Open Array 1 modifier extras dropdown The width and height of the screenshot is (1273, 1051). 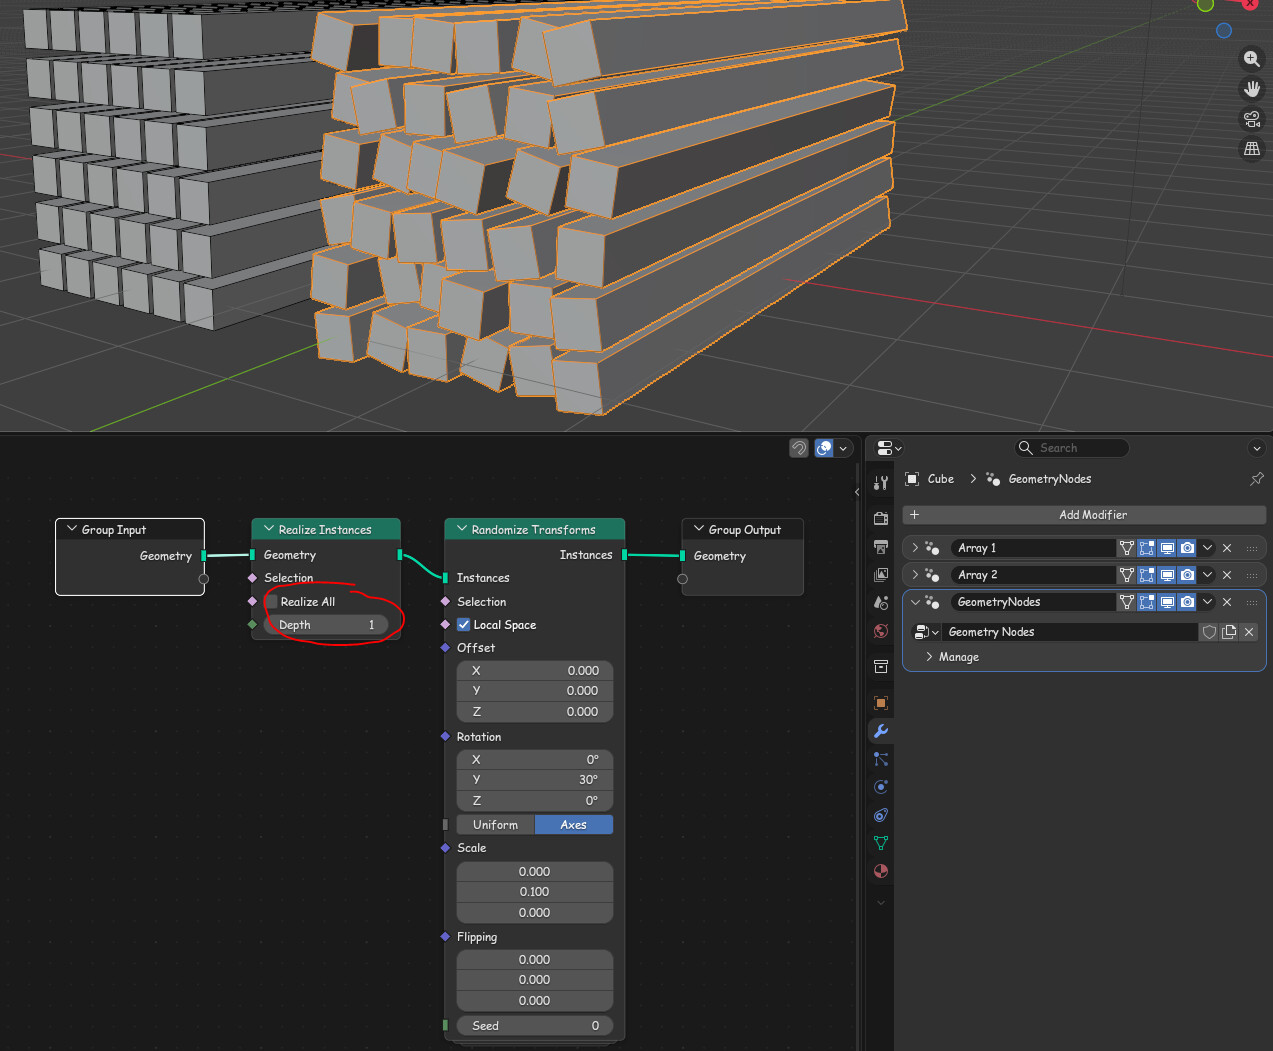[1207, 548]
